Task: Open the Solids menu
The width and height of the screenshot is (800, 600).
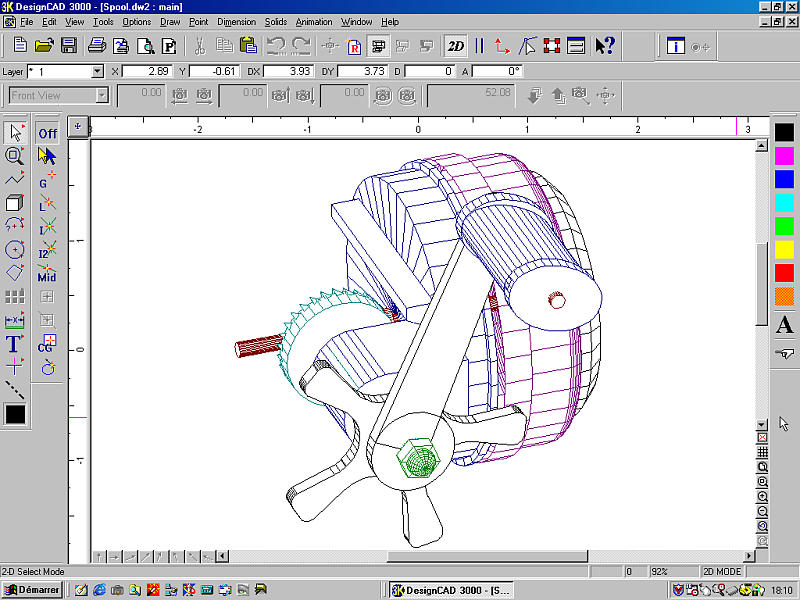Action: pyautogui.click(x=275, y=21)
